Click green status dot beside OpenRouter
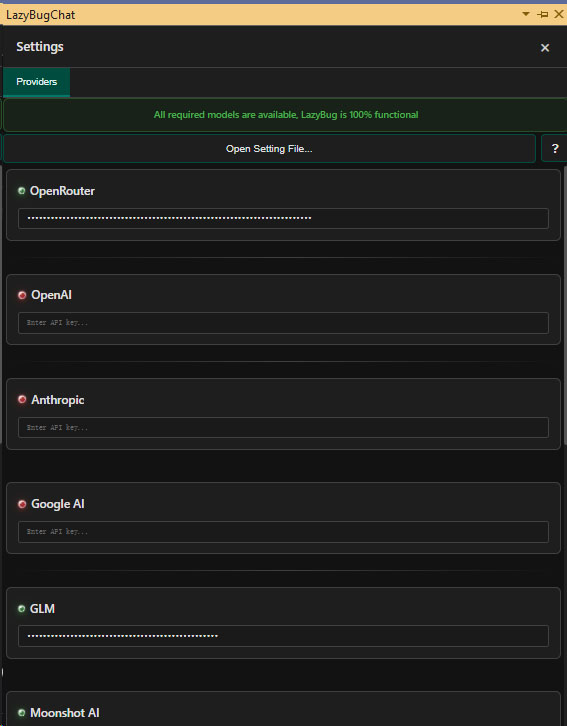This screenshot has height=726, width=567. pos(21,191)
